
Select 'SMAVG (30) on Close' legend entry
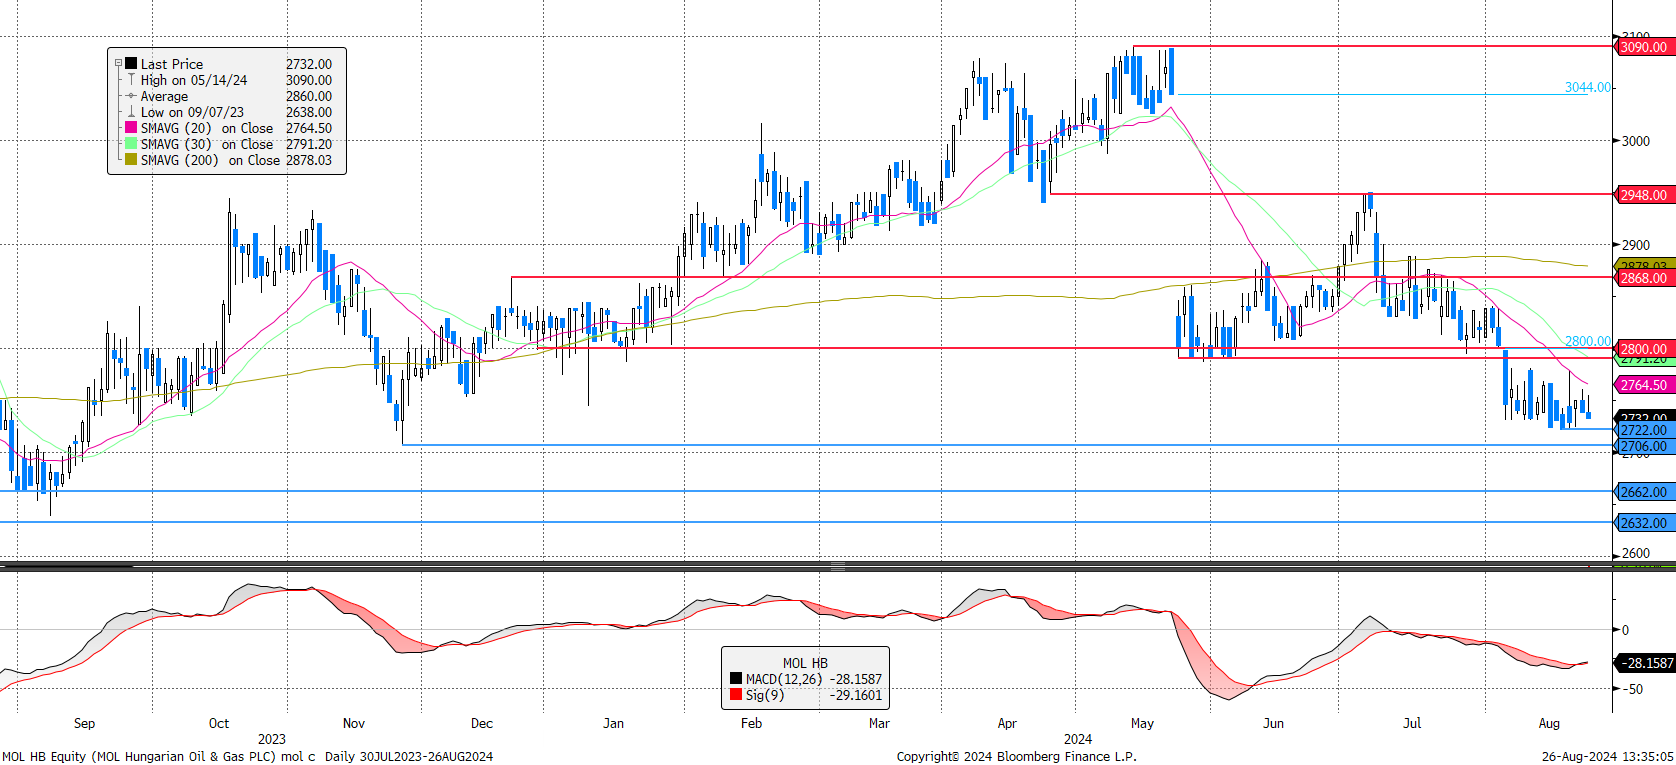click(207, 144)
